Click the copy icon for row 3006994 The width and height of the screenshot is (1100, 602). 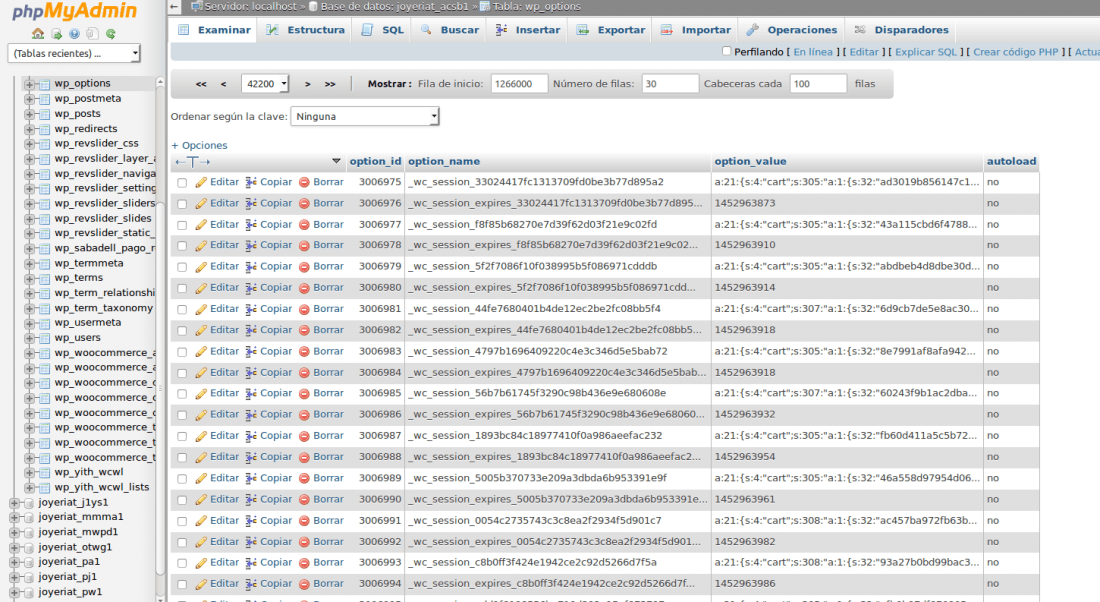251,584
